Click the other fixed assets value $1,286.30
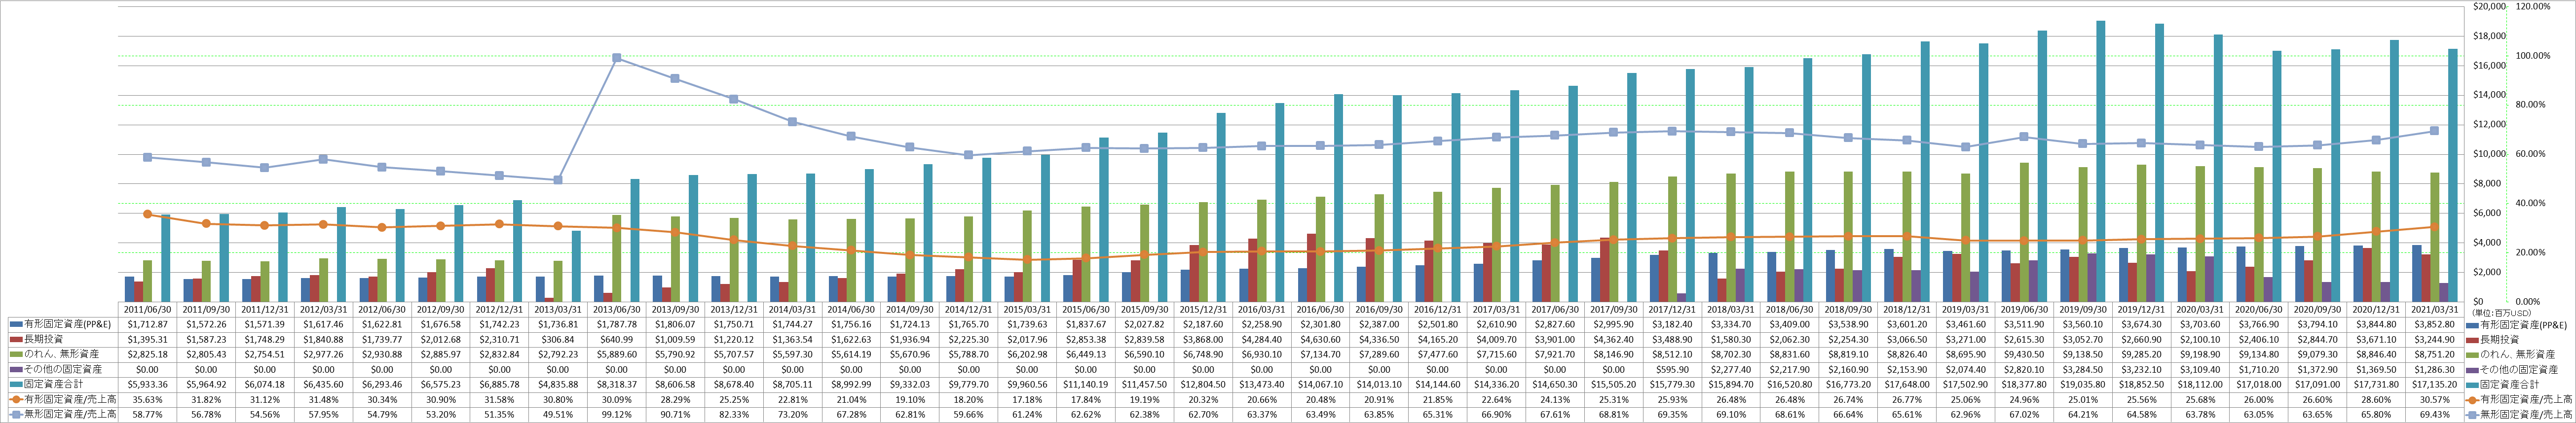The image size is (2576, 423). (2434, 370)
